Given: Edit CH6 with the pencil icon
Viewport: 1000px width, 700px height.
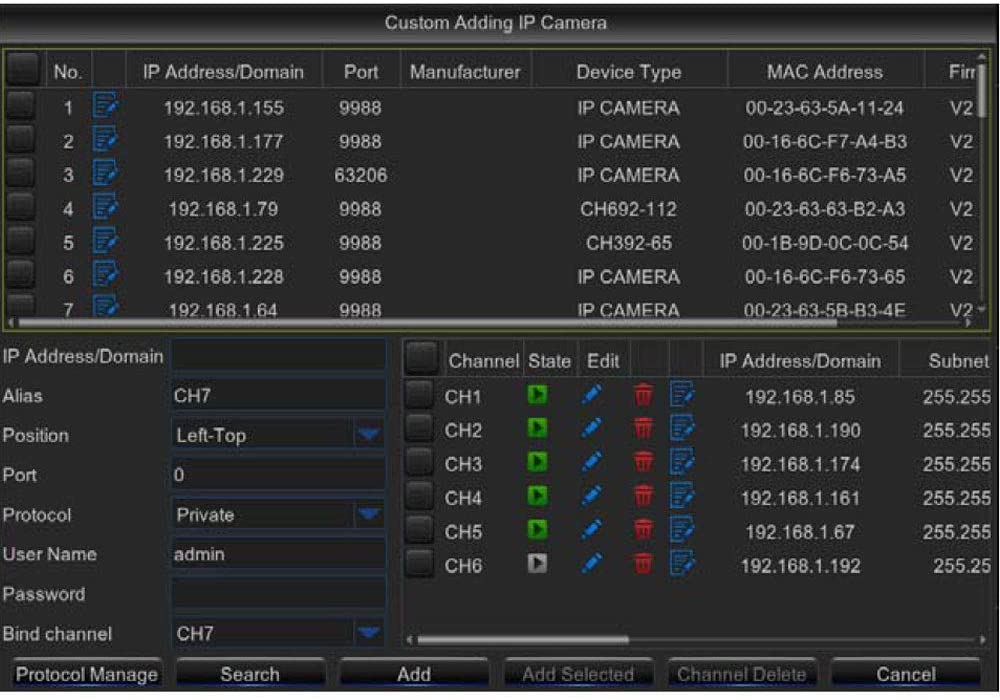Looking at the screenshot, I should (591, 564).
